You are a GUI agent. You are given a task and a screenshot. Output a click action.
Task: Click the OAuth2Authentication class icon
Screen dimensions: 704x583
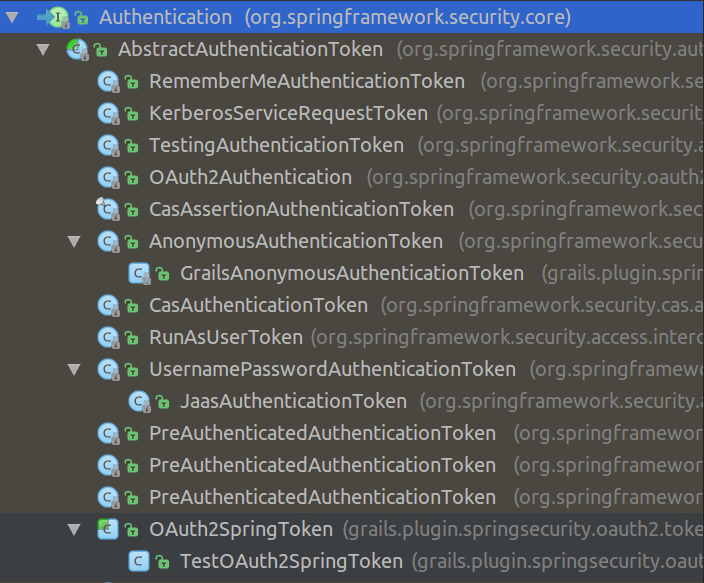coord(109,177)
